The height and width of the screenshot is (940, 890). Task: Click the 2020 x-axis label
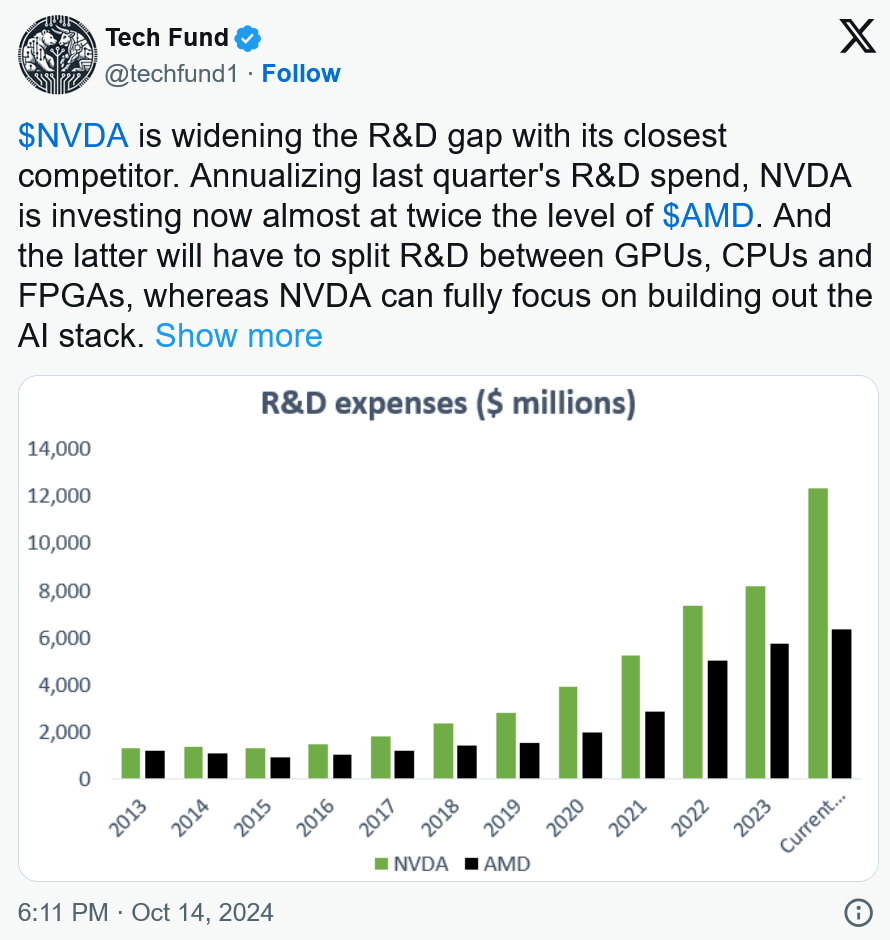[x=565, y=818]
